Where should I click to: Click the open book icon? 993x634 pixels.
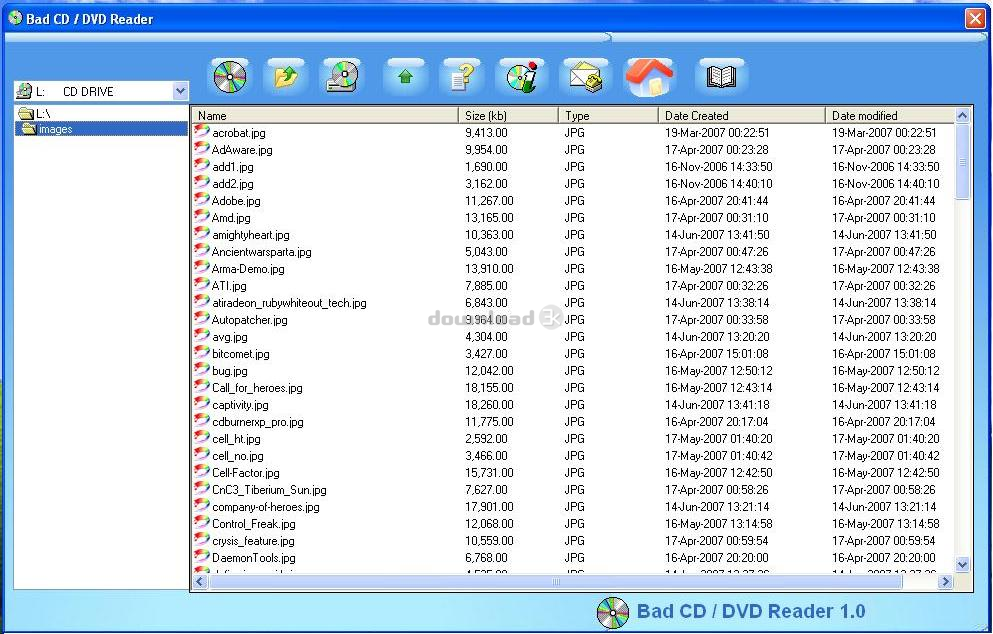coord(721,77)
